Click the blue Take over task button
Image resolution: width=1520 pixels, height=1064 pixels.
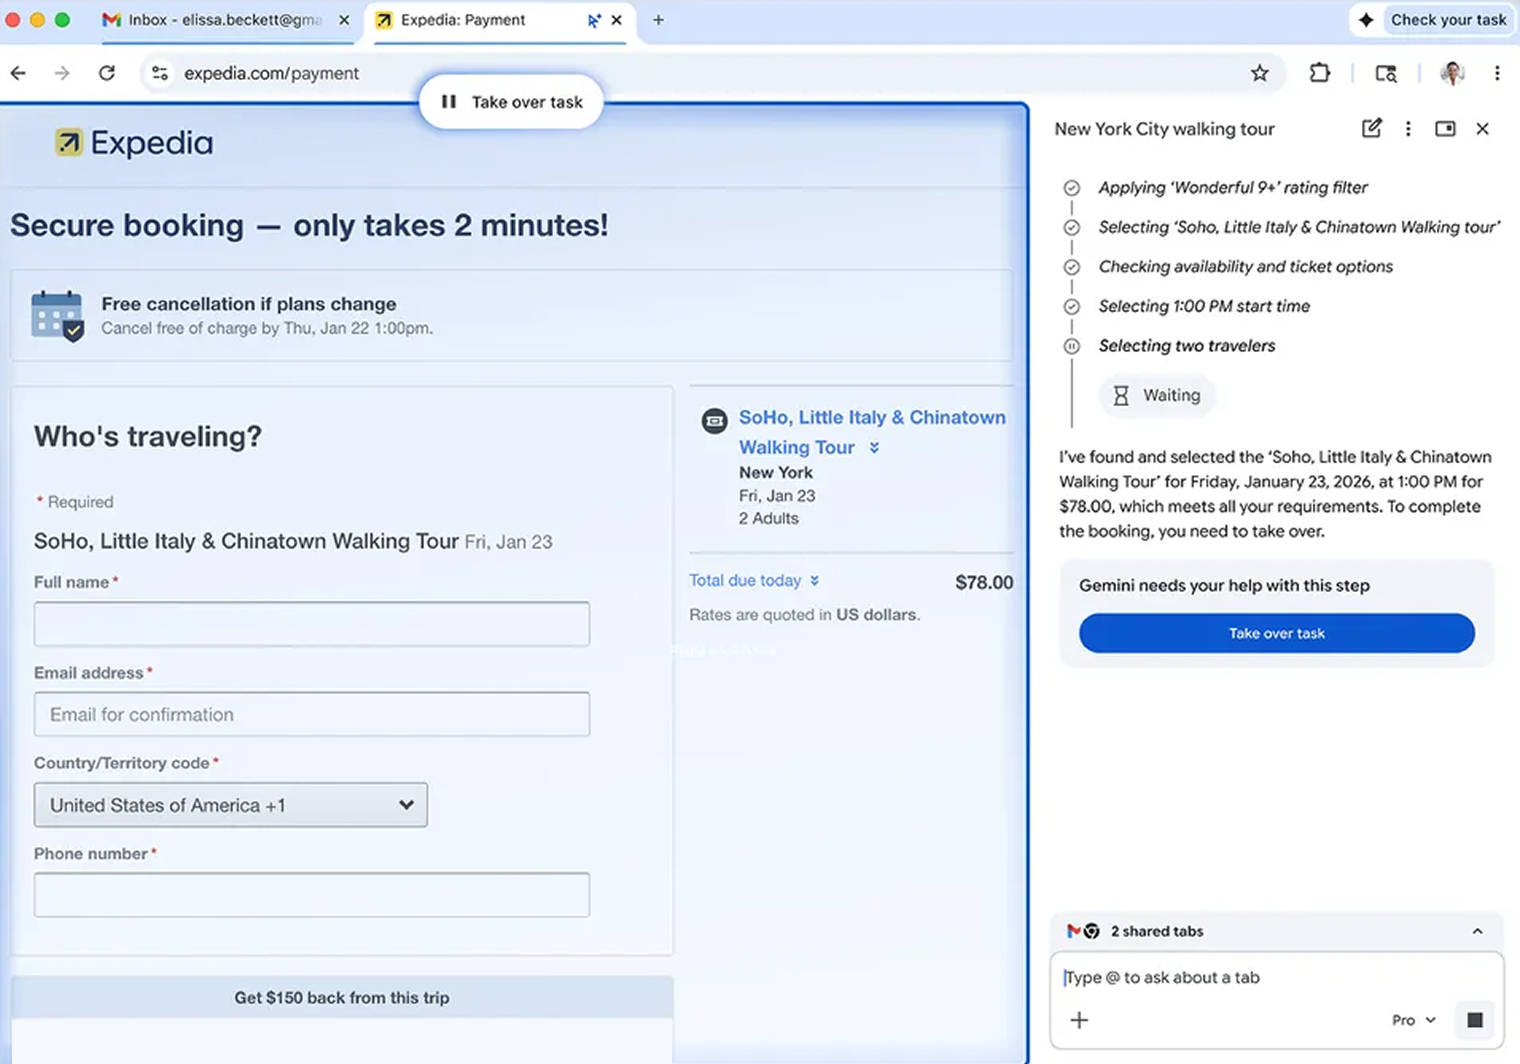tap(1276, 633)
